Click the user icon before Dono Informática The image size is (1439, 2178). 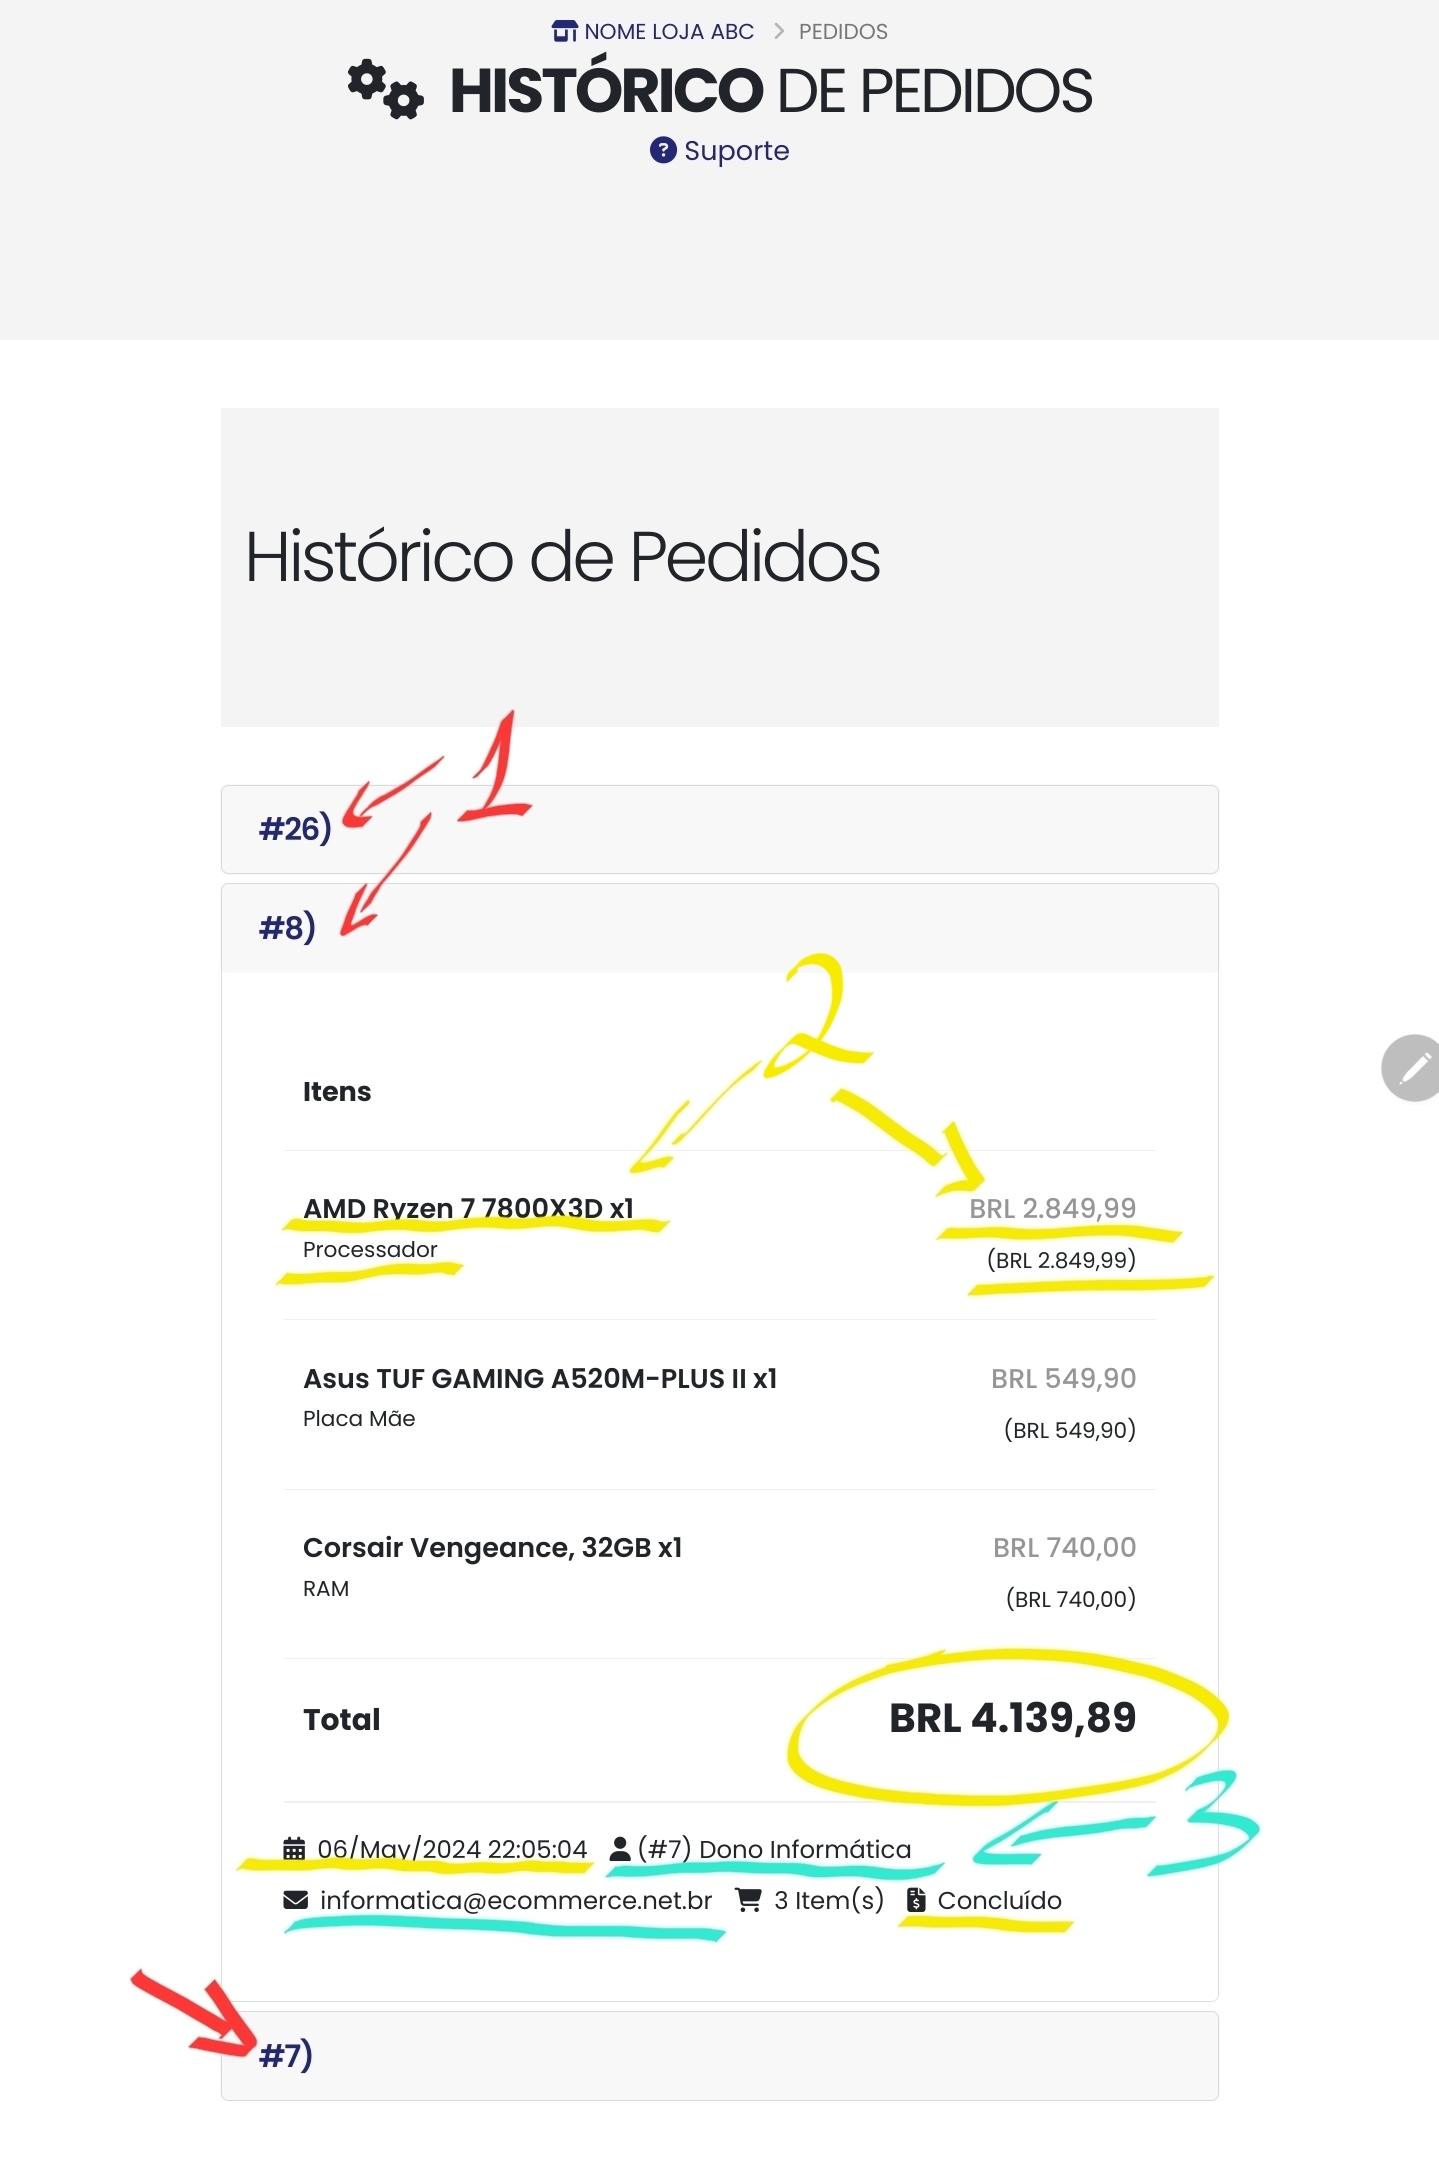[x=620, y=1848]
